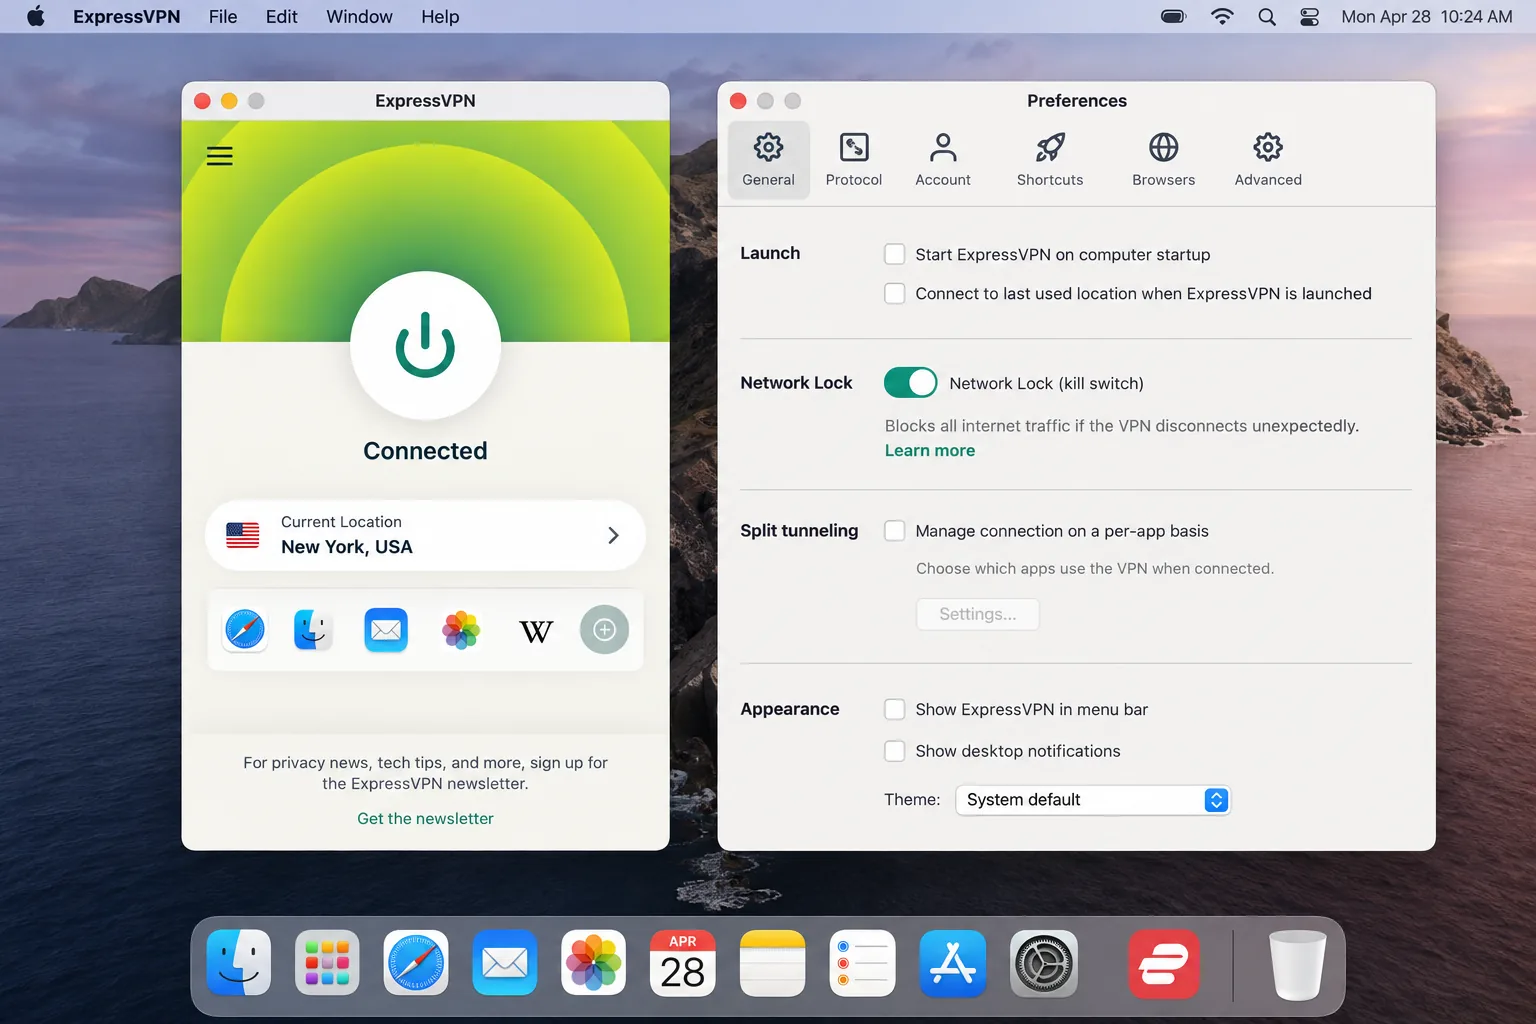Launch Safari shortcut in ExpressVPN window
Image resolution: width=1536 pixels, height=1024 pixels.
tap(245, 630)
